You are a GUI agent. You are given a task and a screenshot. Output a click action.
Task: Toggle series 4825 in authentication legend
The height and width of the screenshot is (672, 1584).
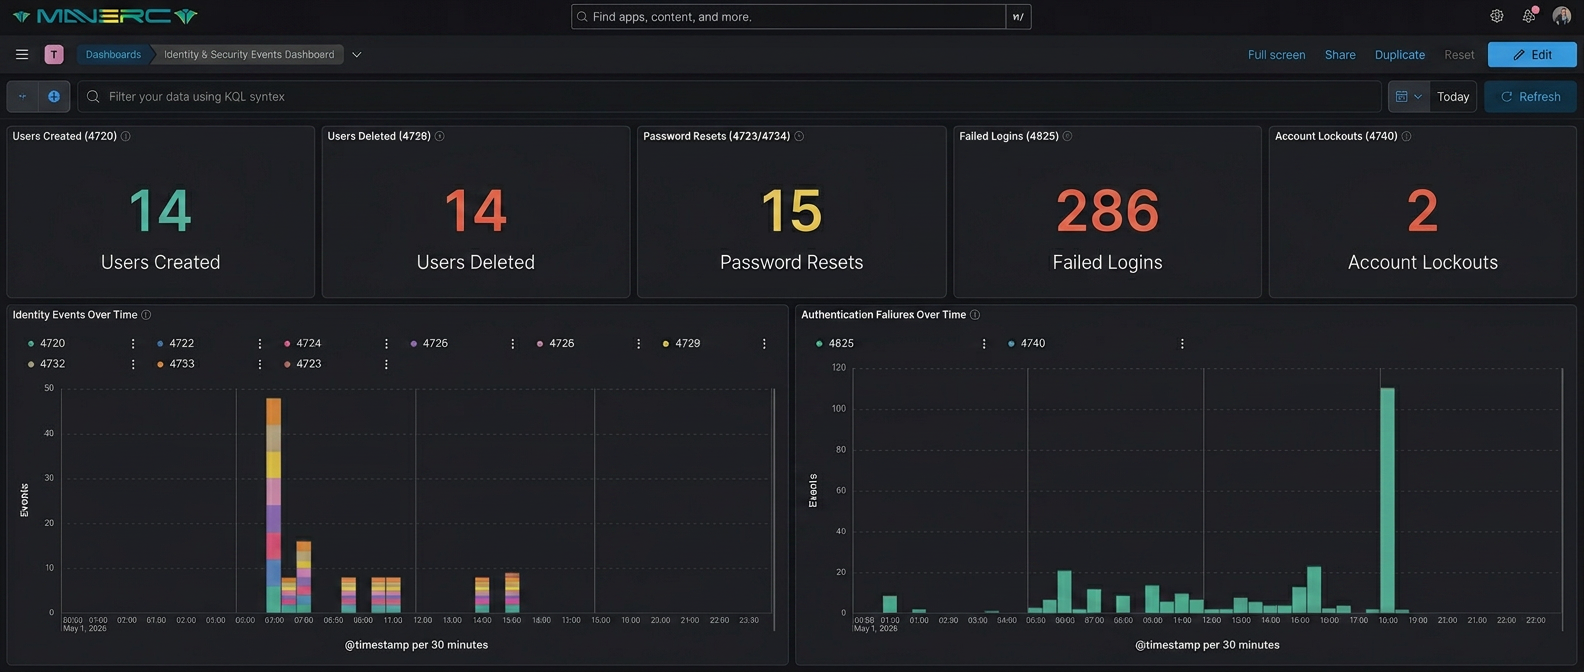coord(841,344)
